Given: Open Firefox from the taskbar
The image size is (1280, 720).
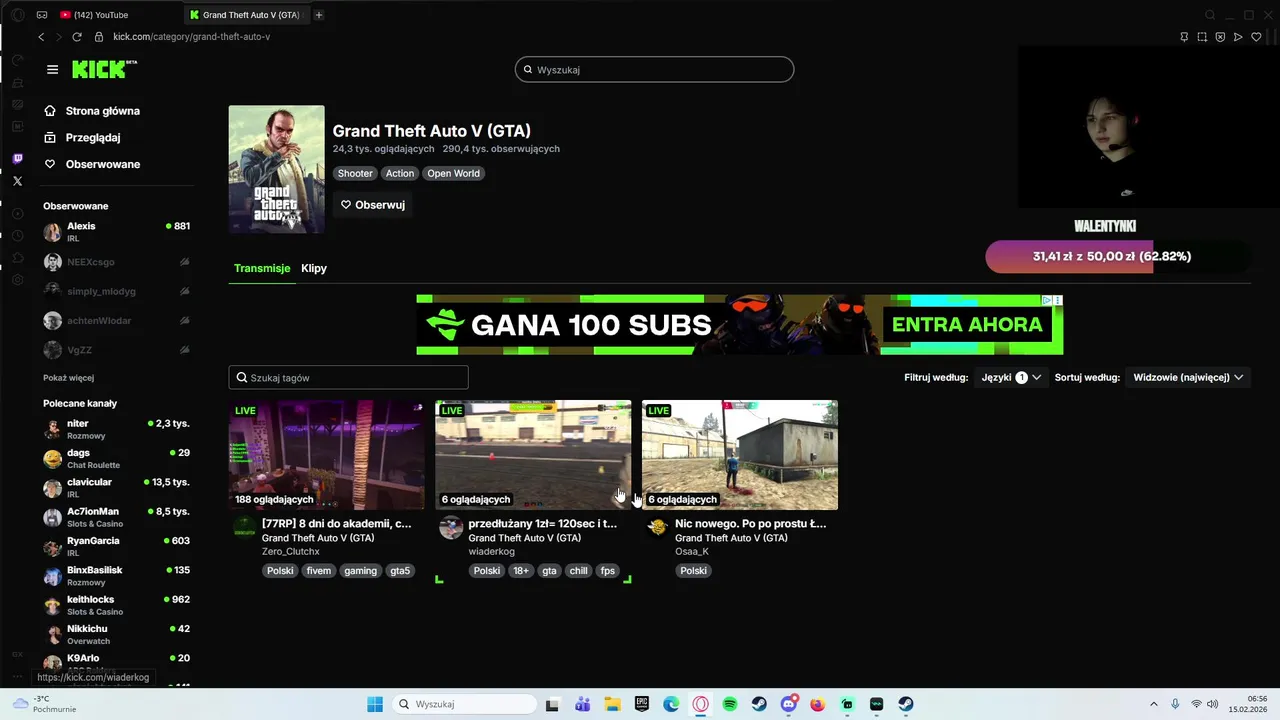Looking at the screenshot, I should tap(818, 704).
